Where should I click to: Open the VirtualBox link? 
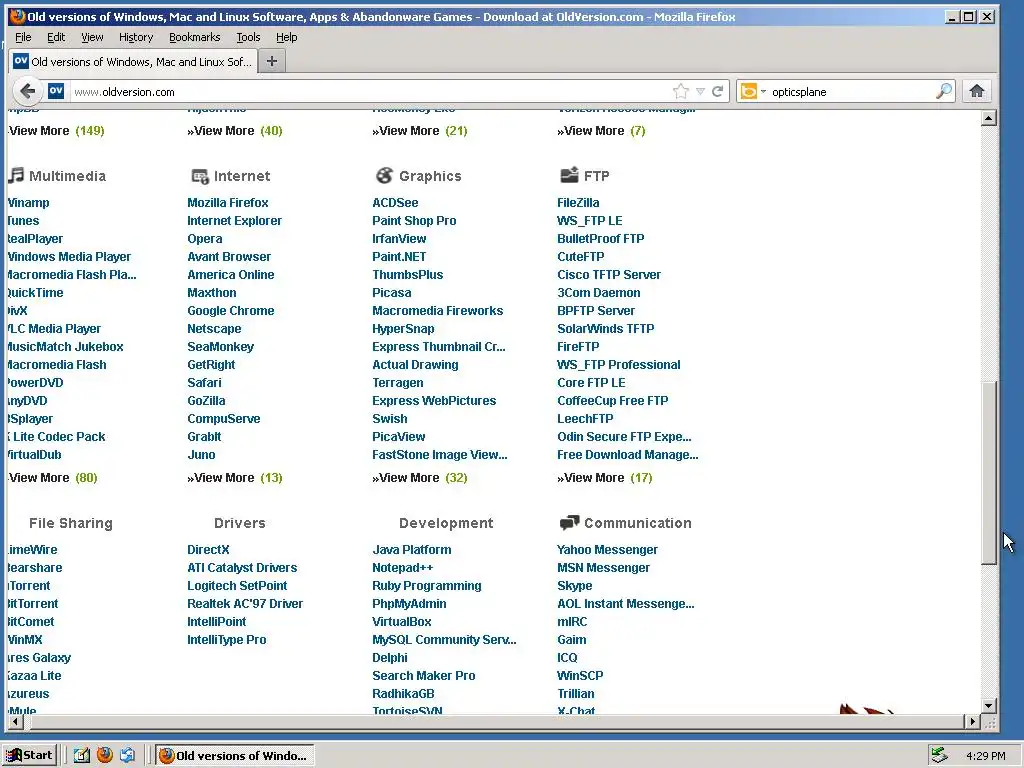402,622
